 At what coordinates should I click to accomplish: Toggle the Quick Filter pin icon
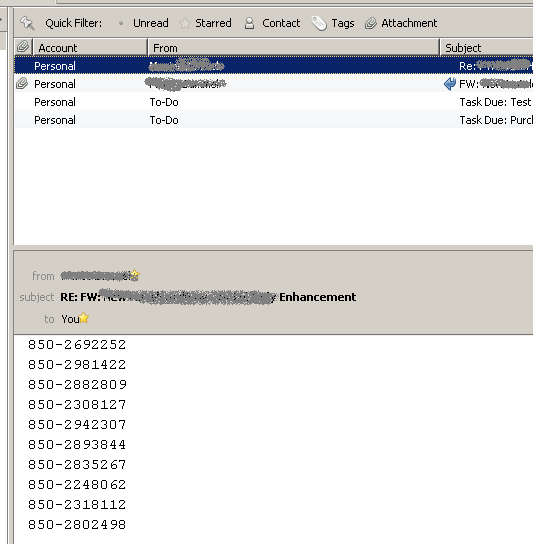(x=27, y=23)
